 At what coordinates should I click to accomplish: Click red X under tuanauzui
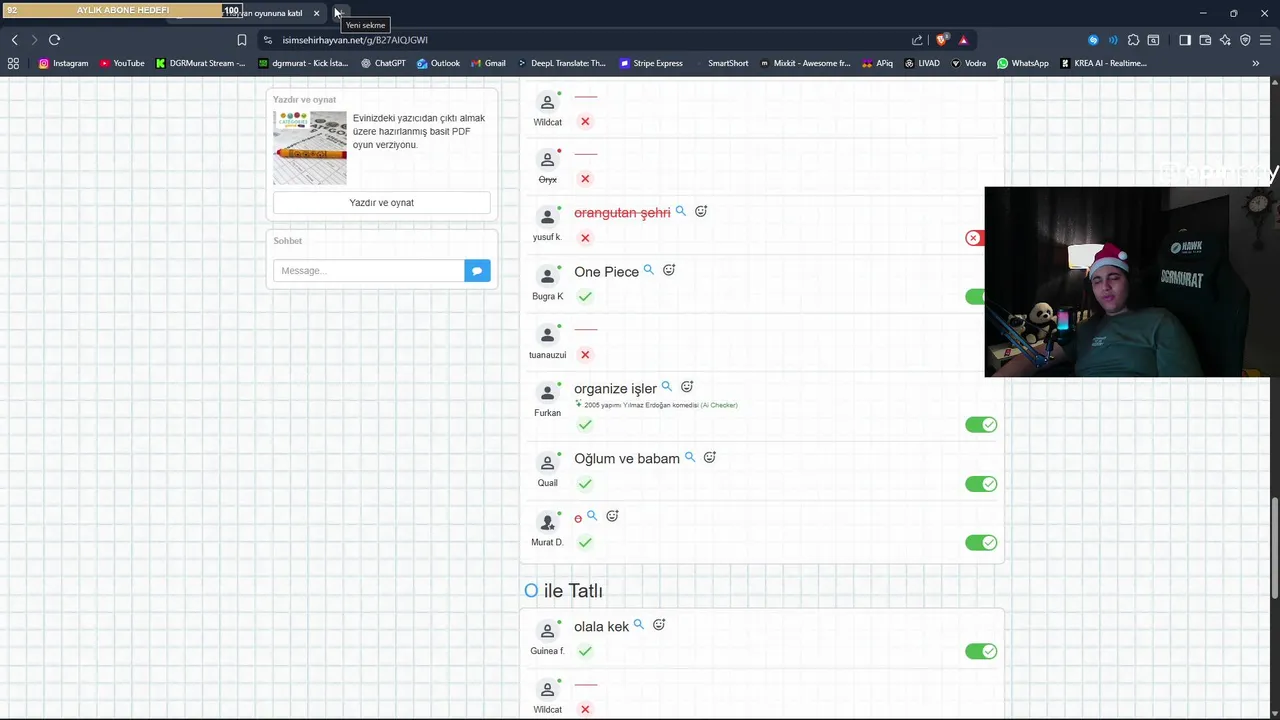[585, 355]
